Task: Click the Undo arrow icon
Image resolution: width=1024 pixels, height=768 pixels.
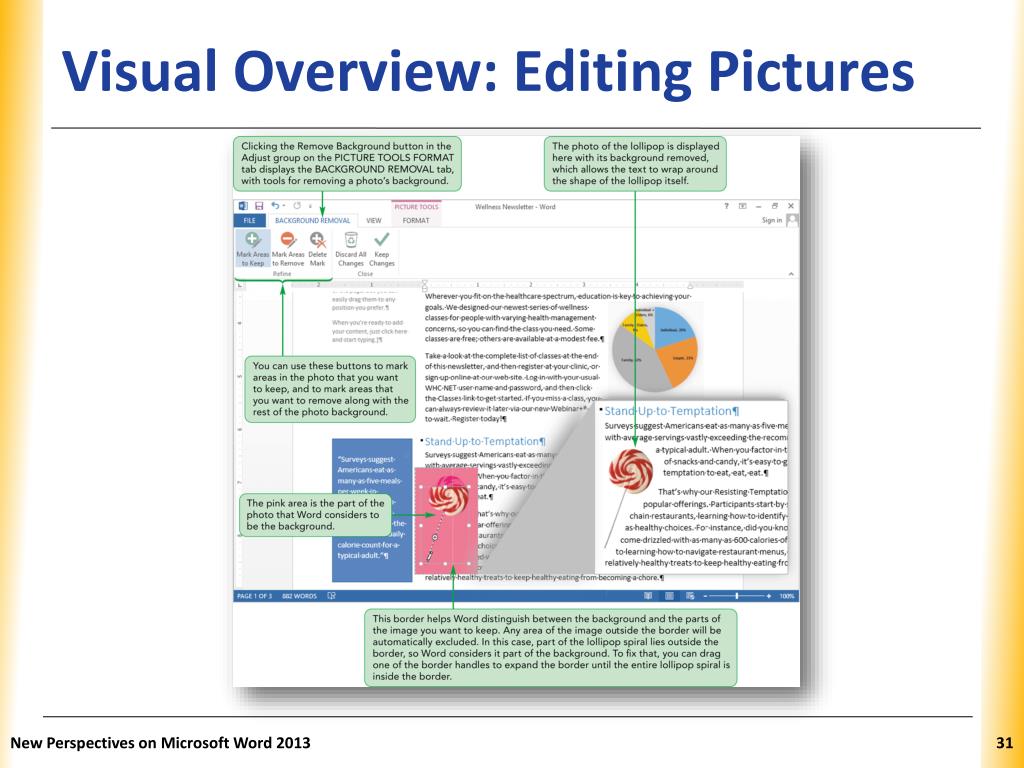Action: click(276, 206)
